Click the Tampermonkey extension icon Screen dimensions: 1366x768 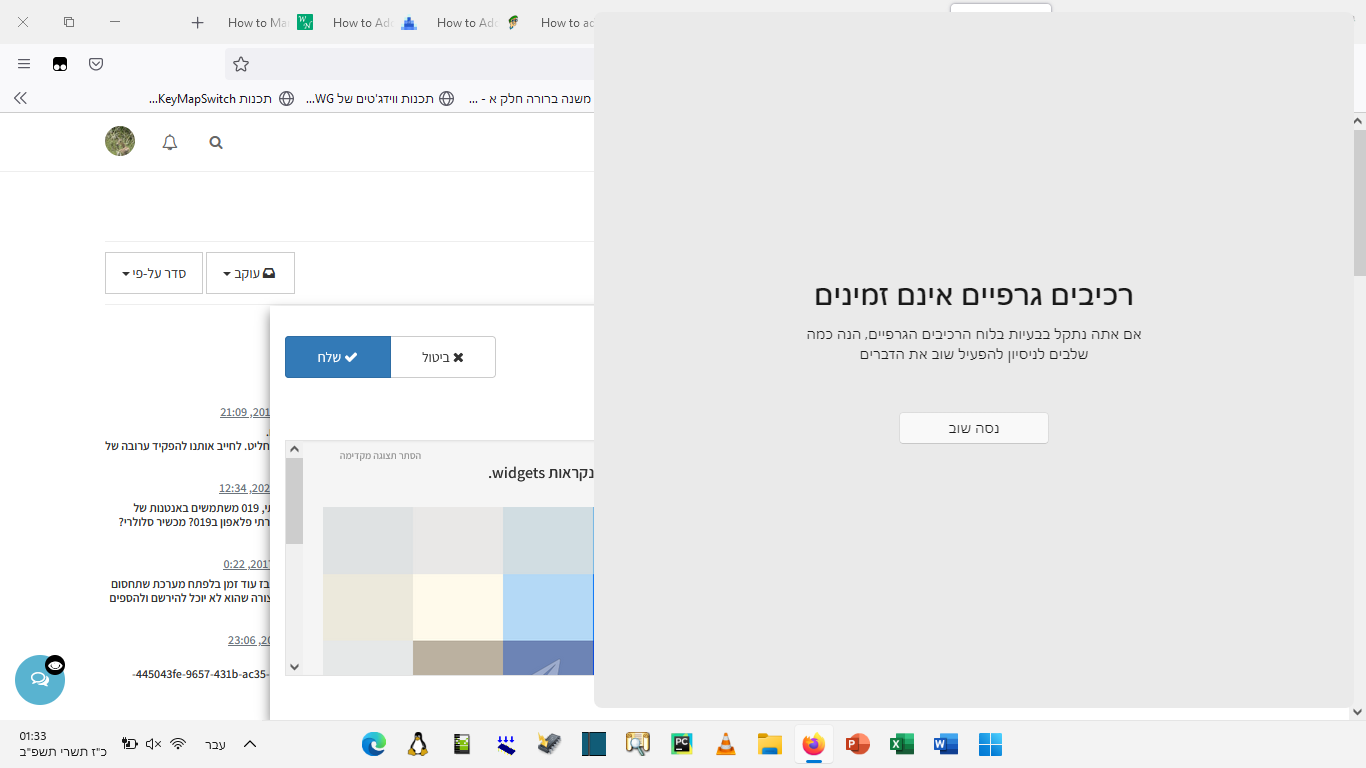tap(60, 64)
